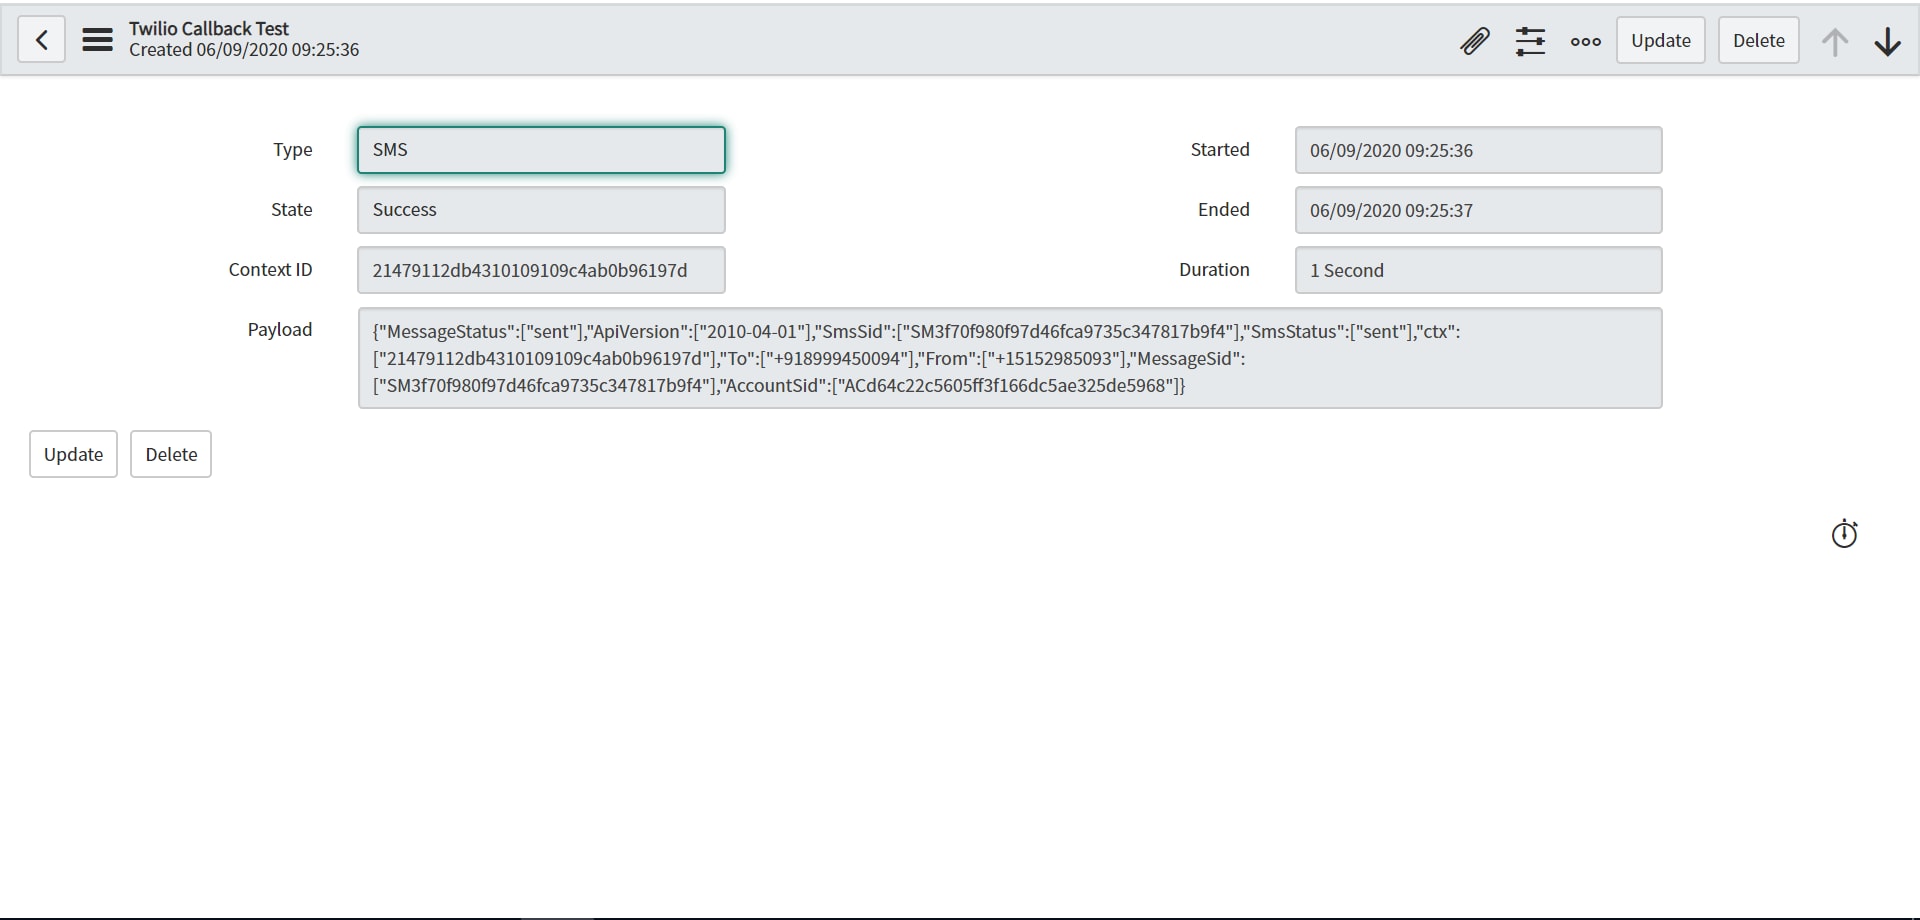The width and height of the screenshot is (1920, 920).
Task: Click the header Update button
Action: [1660, 40]
